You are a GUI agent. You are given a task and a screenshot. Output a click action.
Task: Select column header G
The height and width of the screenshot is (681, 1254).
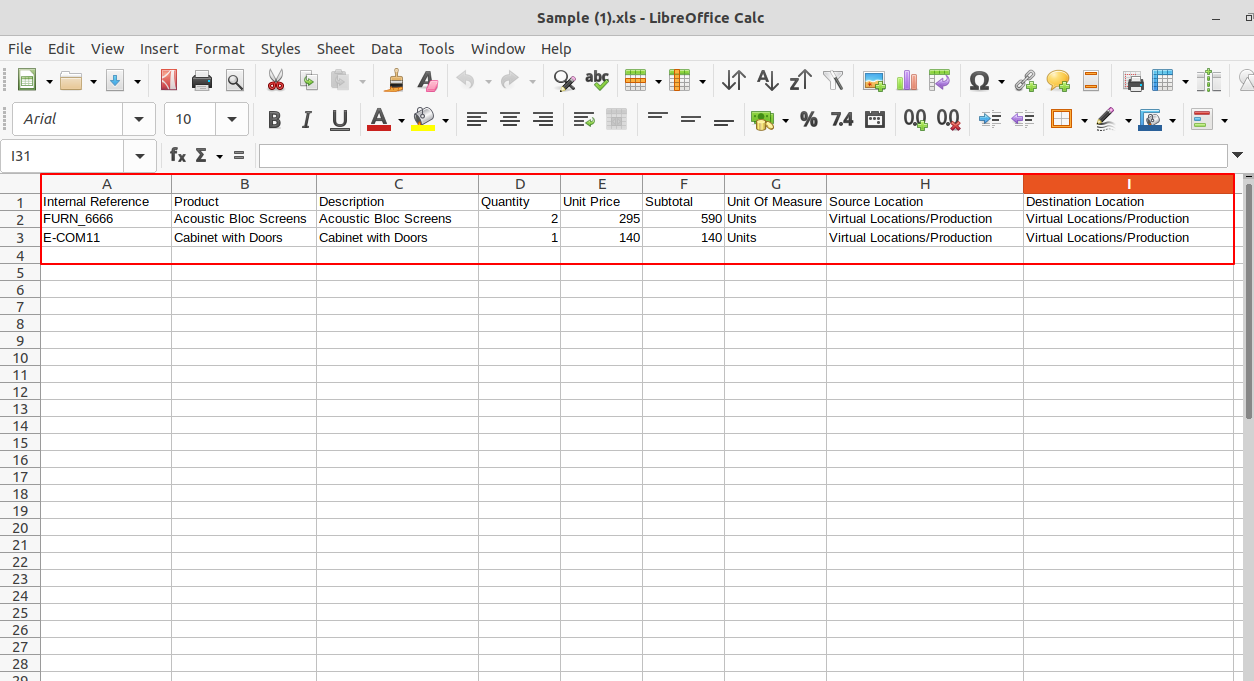click(x=775, y=184)
